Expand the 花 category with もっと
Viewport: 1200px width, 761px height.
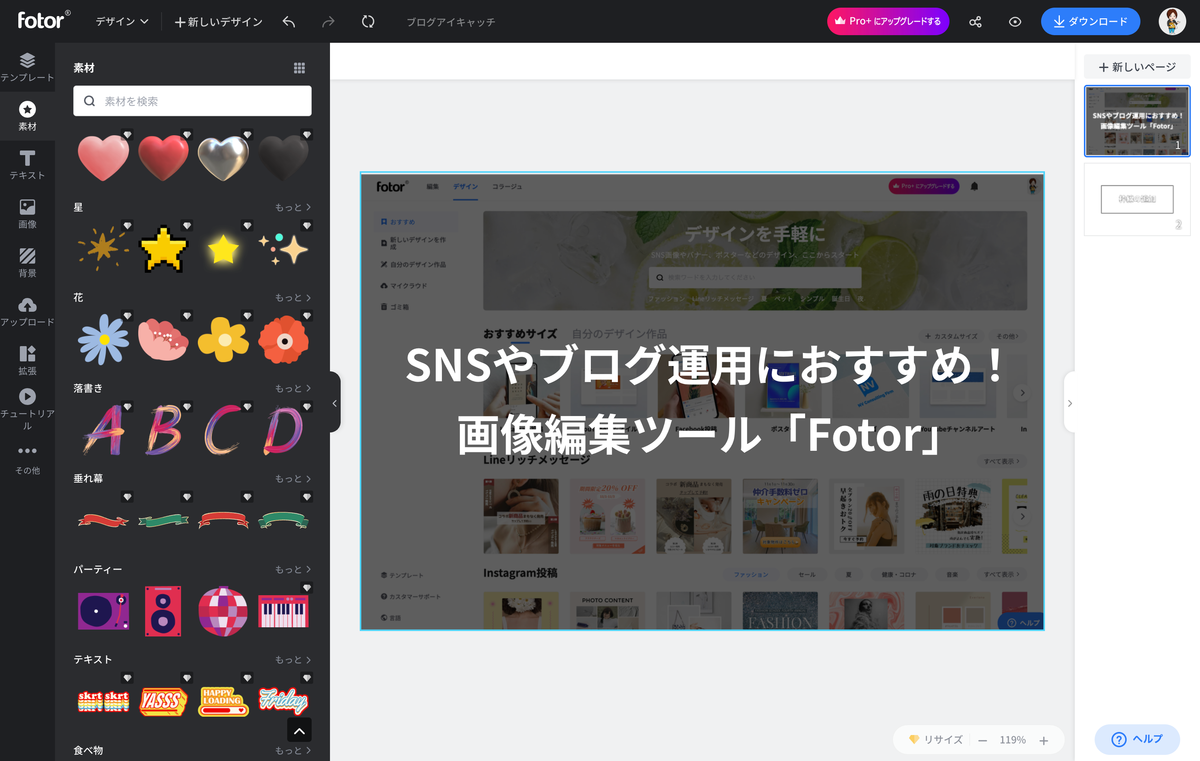292,297
